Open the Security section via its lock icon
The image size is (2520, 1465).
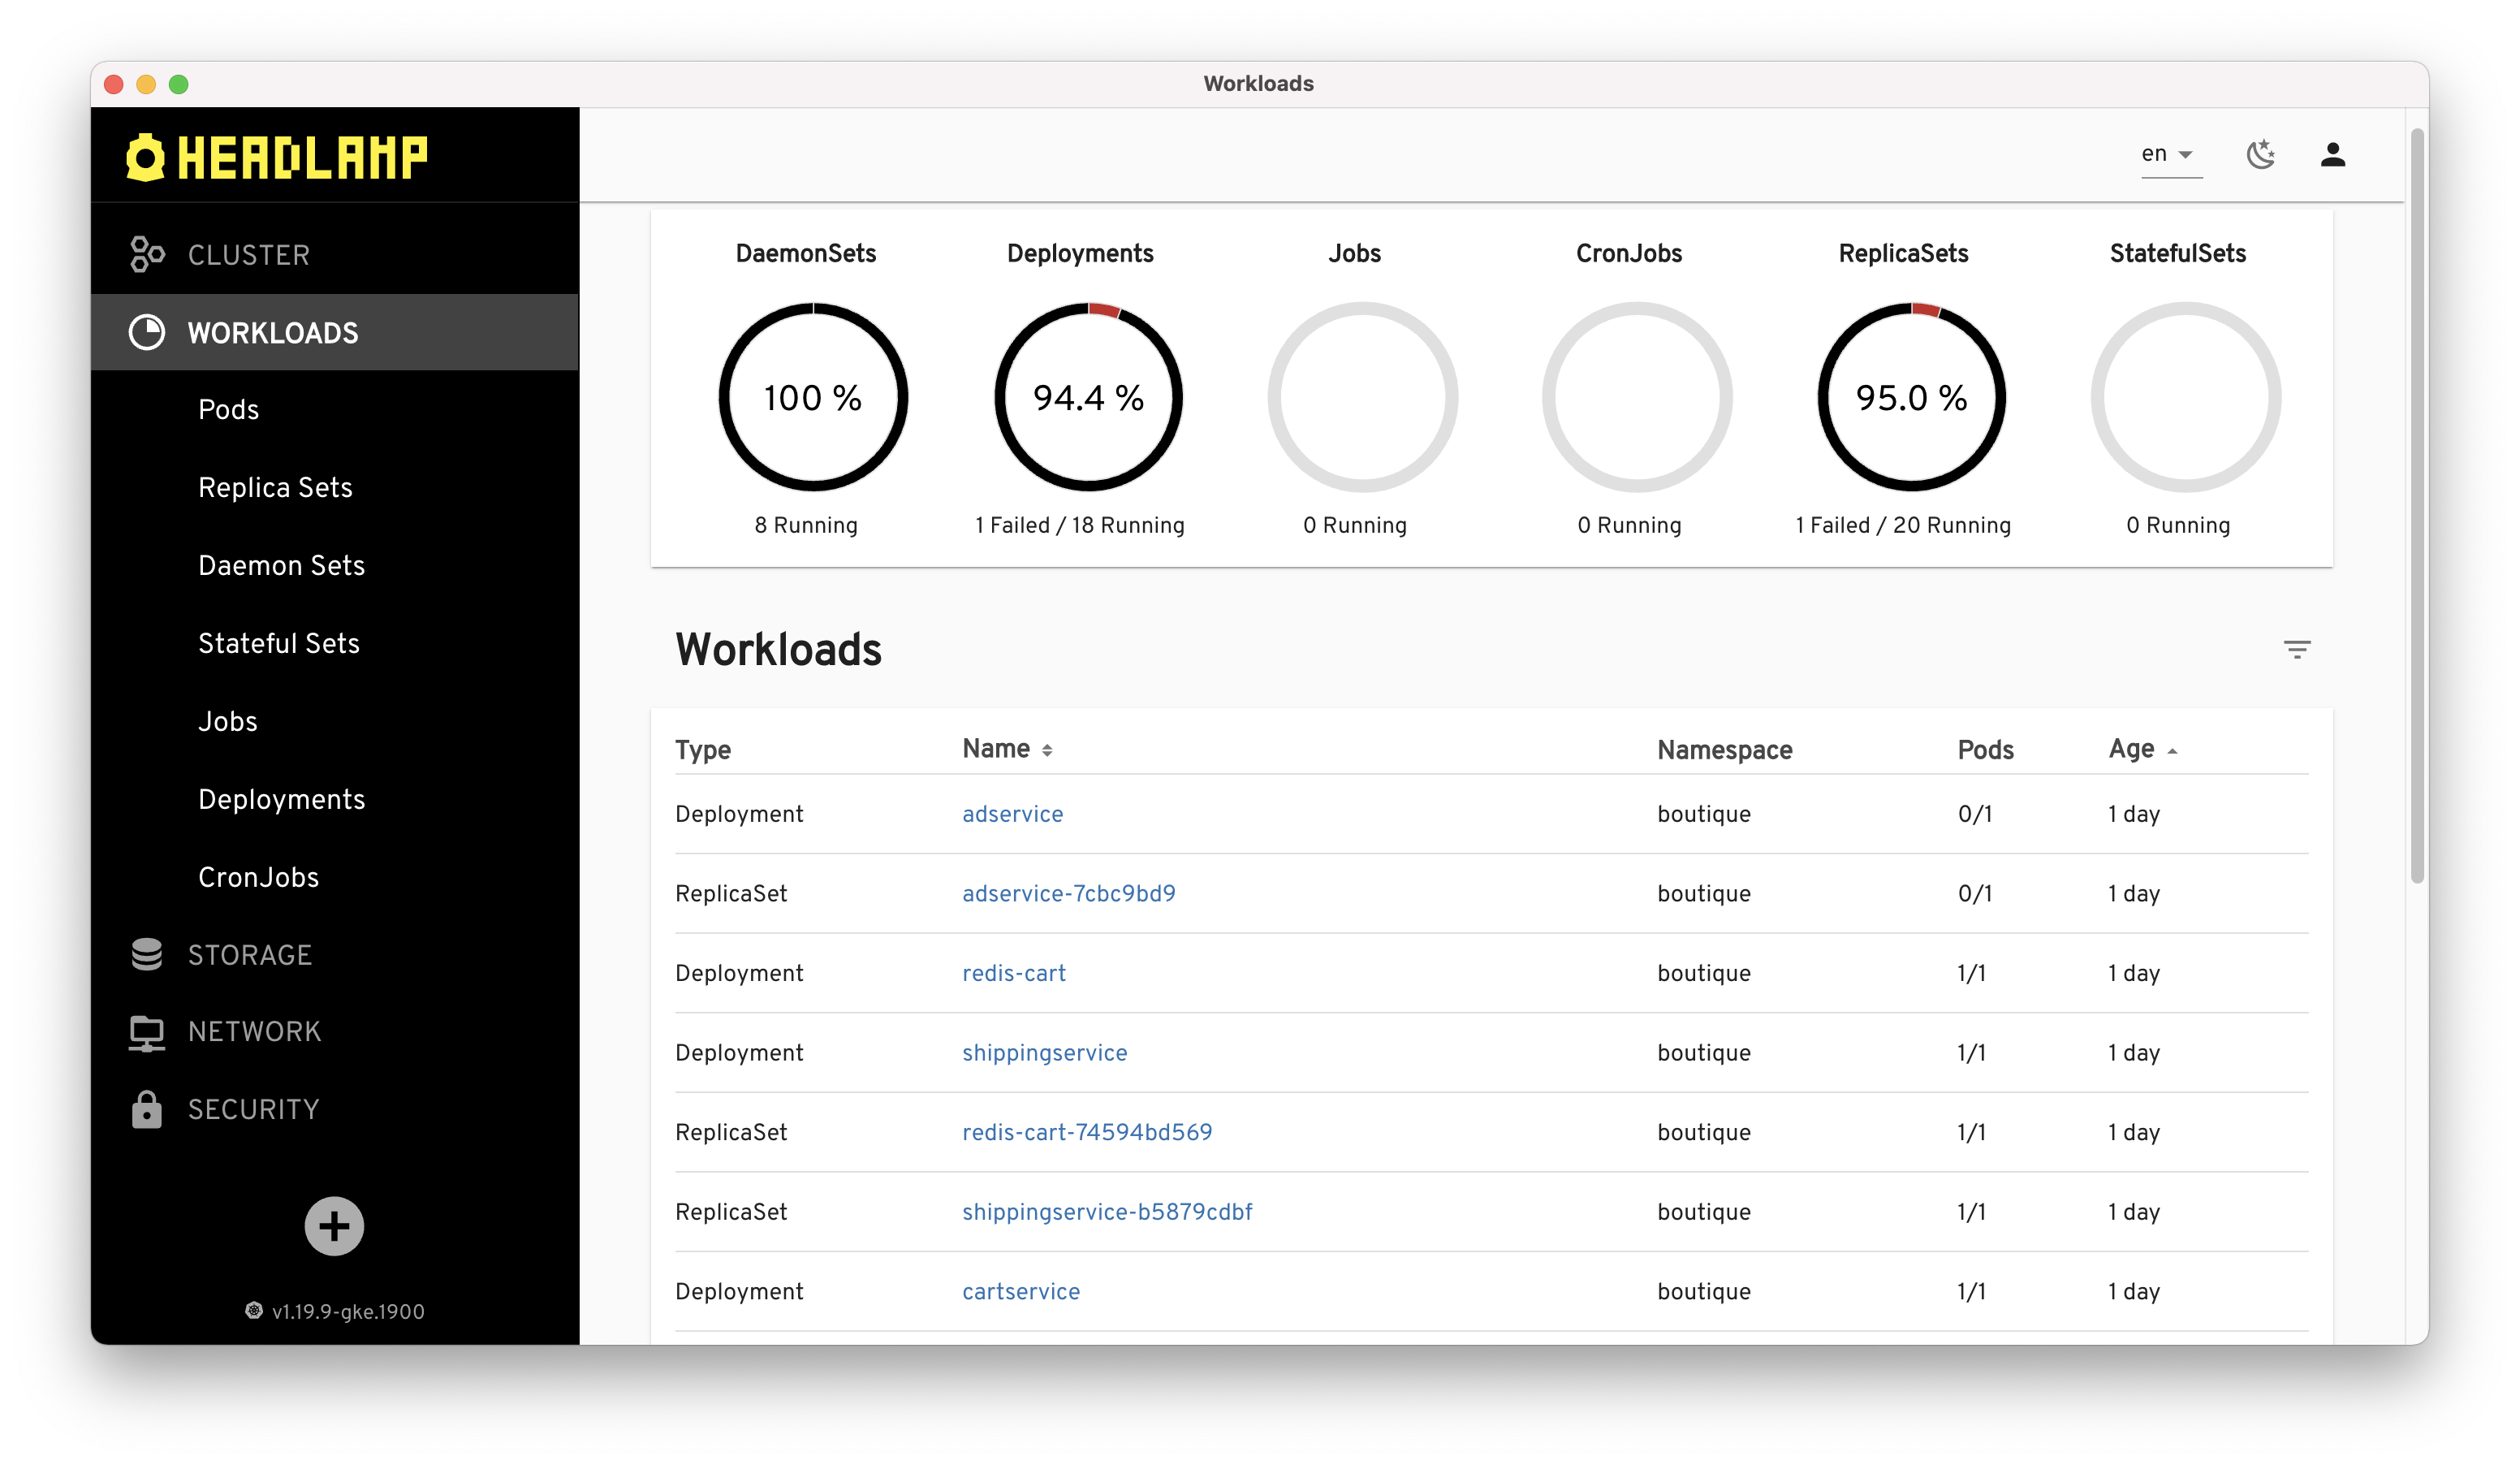[x=146, y=1109]
